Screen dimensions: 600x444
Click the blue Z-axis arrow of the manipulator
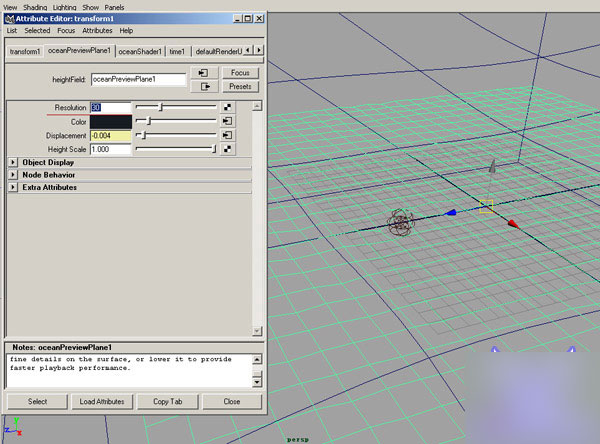(x=450, y=212)
